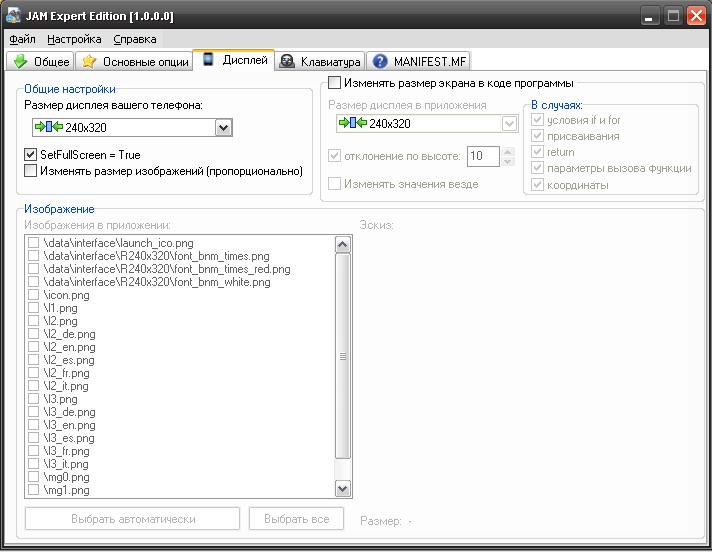Decrease height deviation with spinner down arrow

pyautogui.click(x=508, y=162)
